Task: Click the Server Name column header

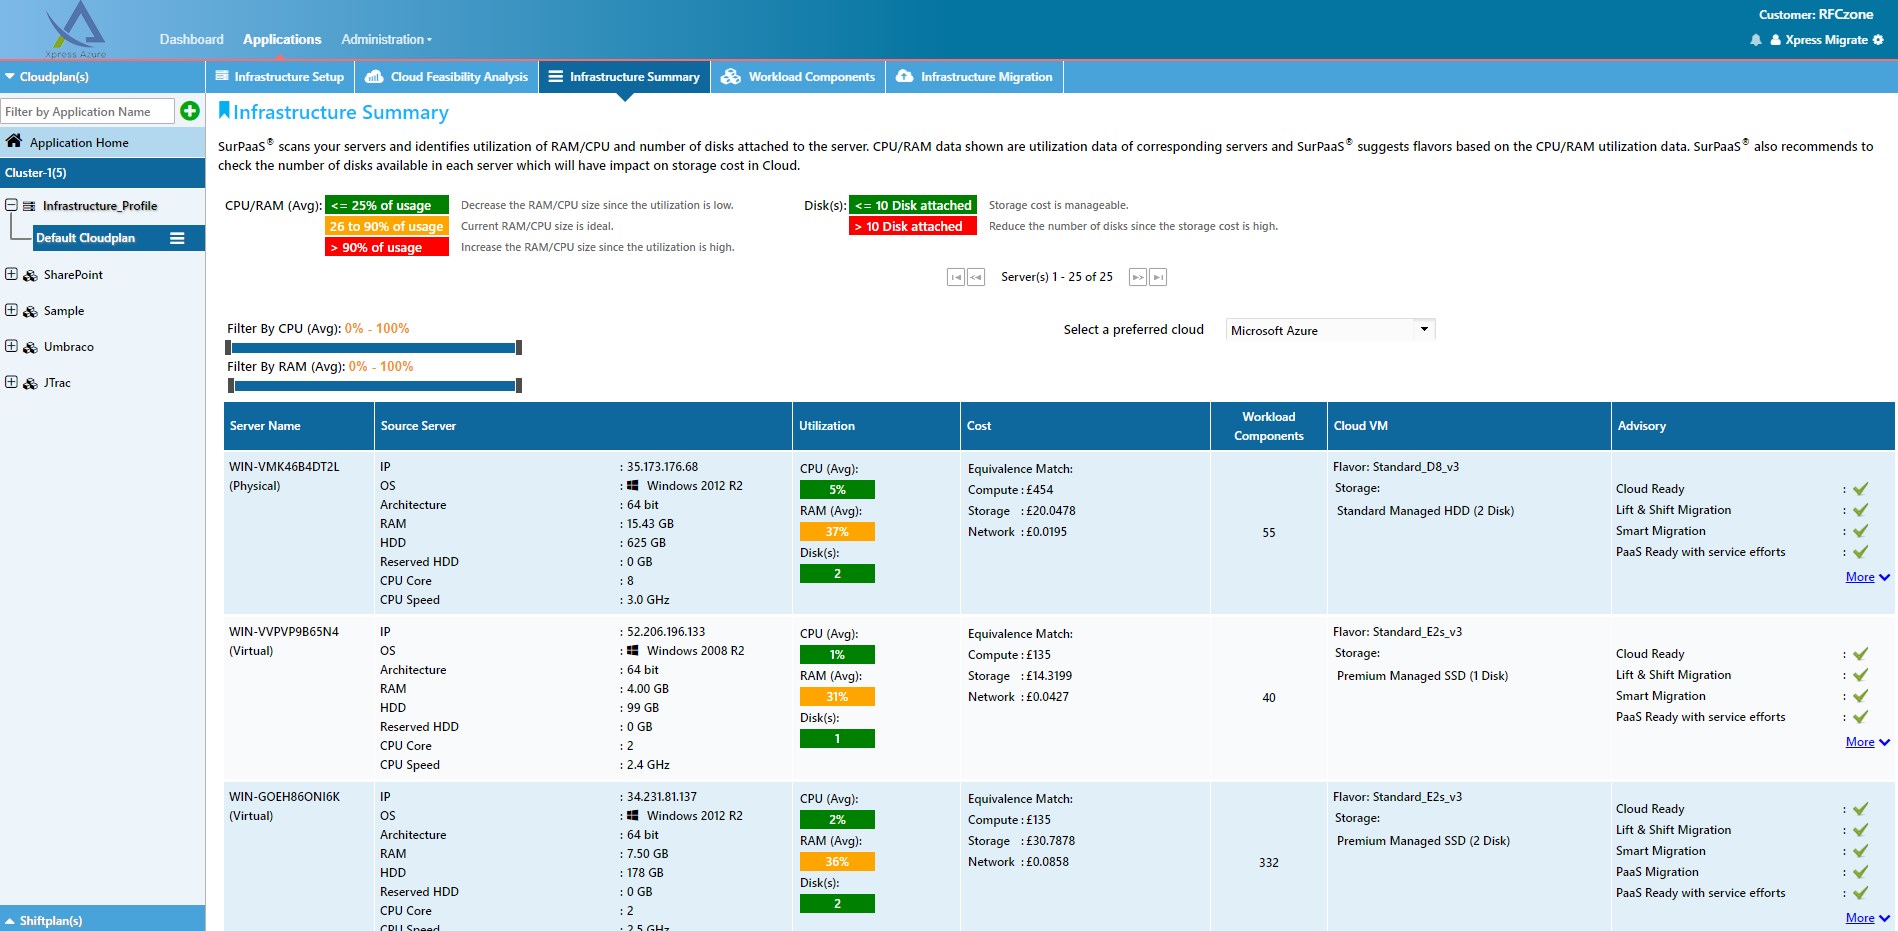Action: coord(299,426)
